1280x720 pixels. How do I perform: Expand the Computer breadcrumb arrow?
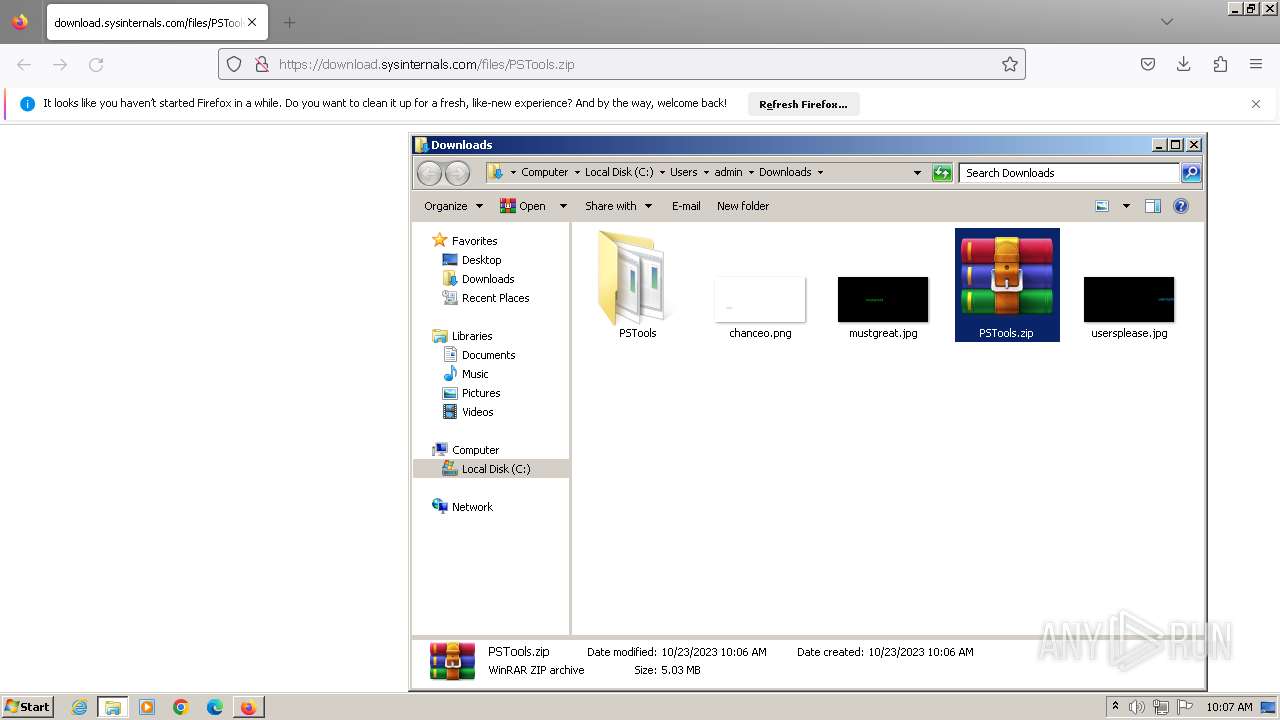click(x=577, y=172)
